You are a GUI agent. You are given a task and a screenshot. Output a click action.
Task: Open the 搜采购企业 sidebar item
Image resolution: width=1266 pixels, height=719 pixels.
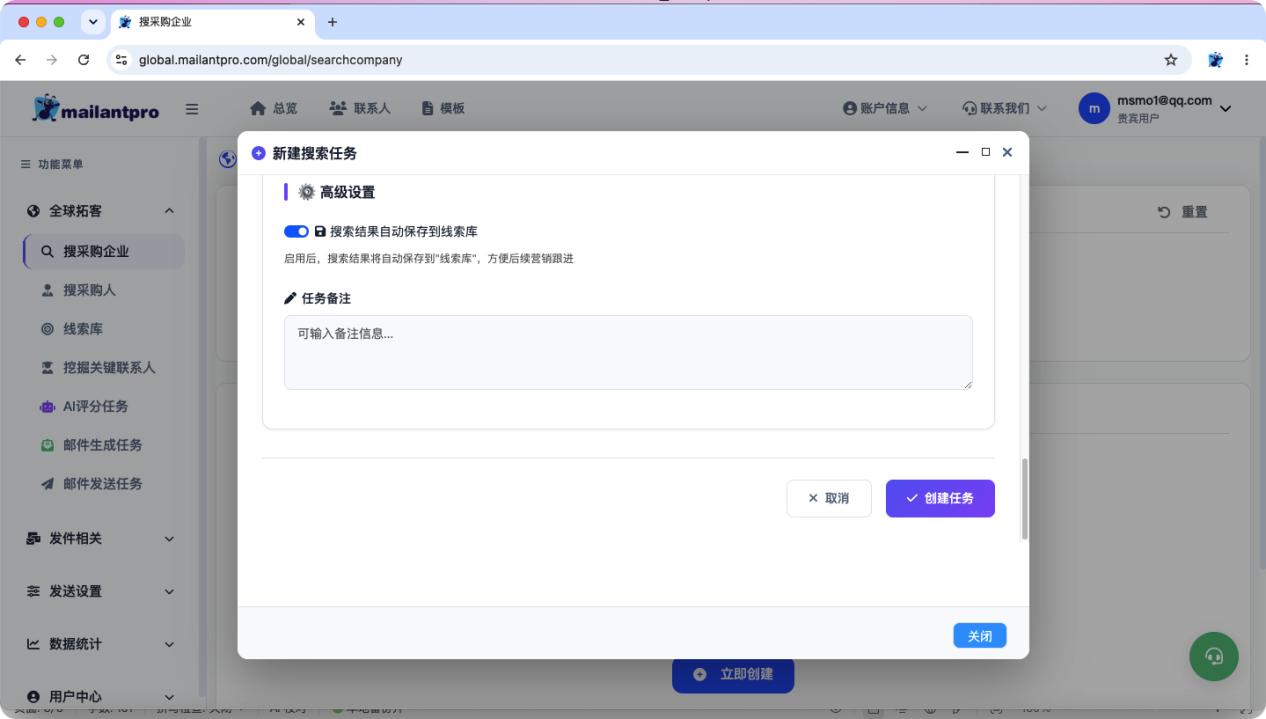tap(104, 252)
